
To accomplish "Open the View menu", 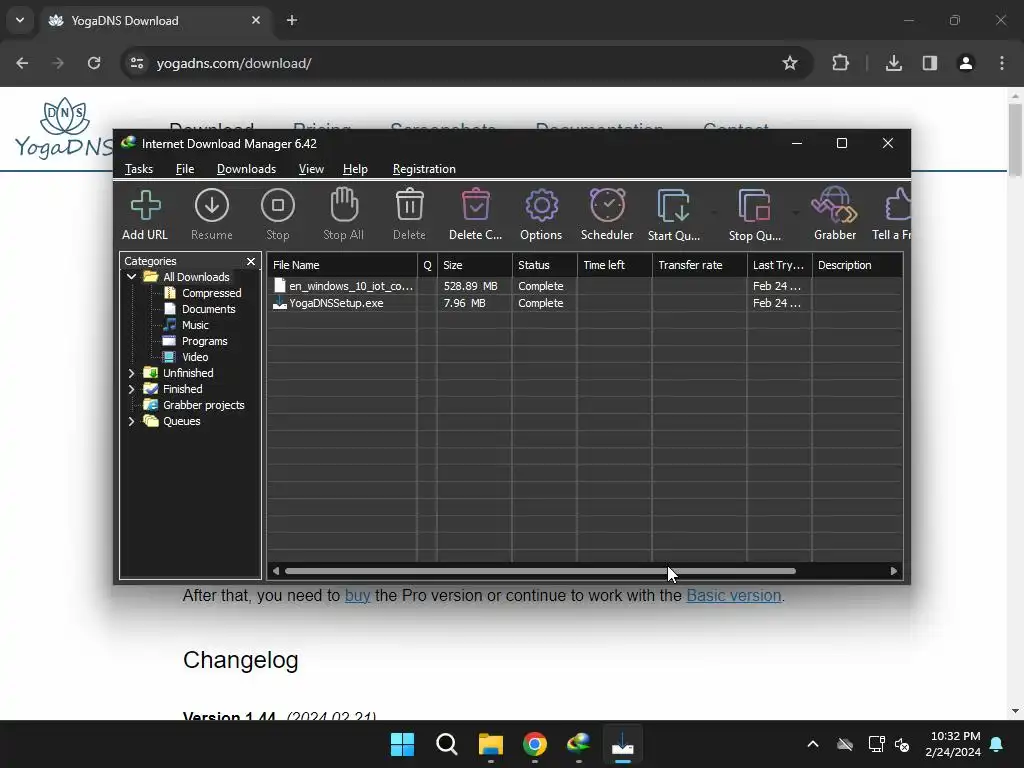I will point(311,168).
